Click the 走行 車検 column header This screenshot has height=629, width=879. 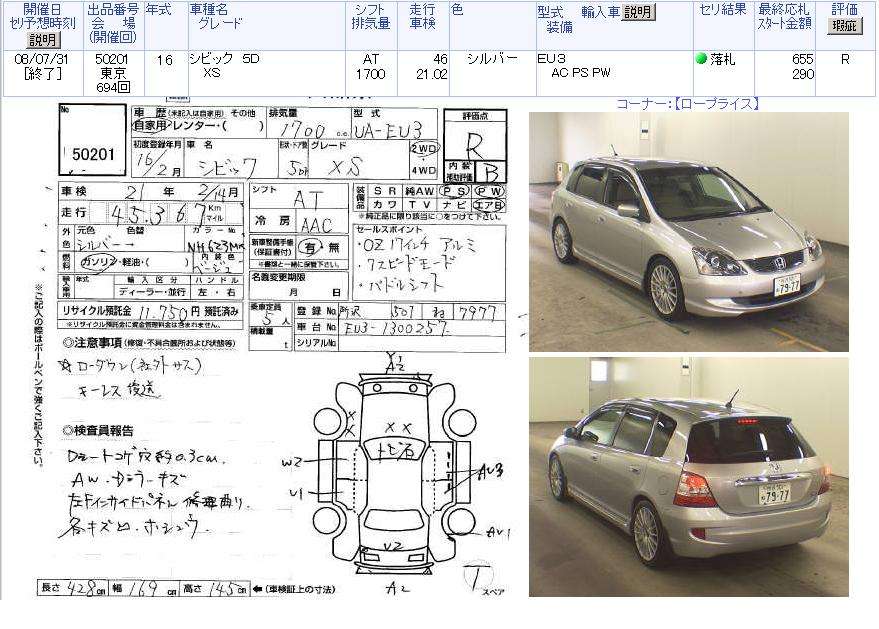tap(422, 16)
